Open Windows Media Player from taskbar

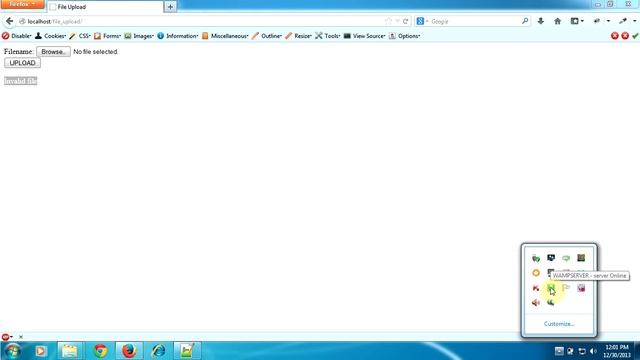(x=40, y=351)
